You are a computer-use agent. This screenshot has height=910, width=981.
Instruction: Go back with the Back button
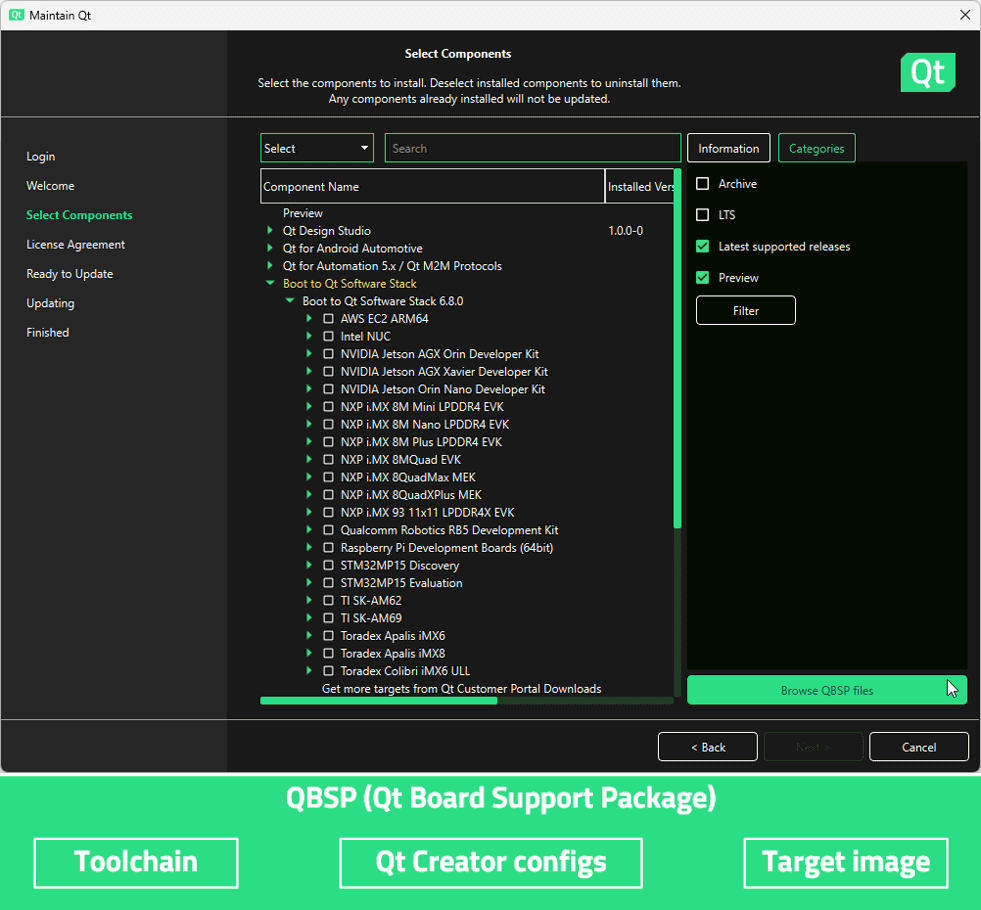(707, 747)
